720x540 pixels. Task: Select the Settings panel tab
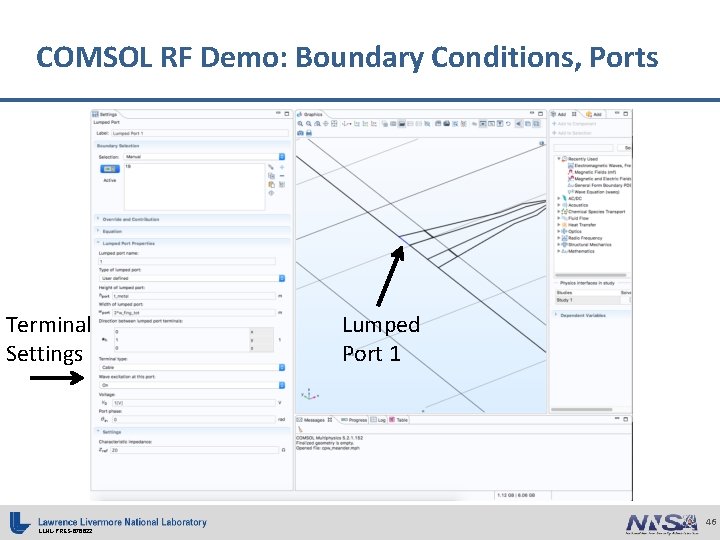pyautogui.click(x=105, y=114)
